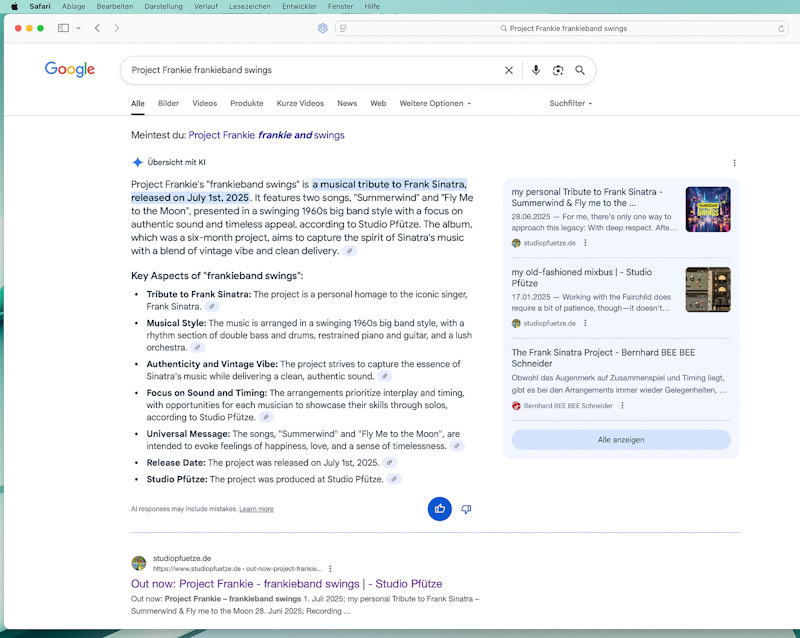This screenshot has width=800, height=638.
Task: Click the mixbus hardware thumbnail
Action: click(x=708, y=289)
